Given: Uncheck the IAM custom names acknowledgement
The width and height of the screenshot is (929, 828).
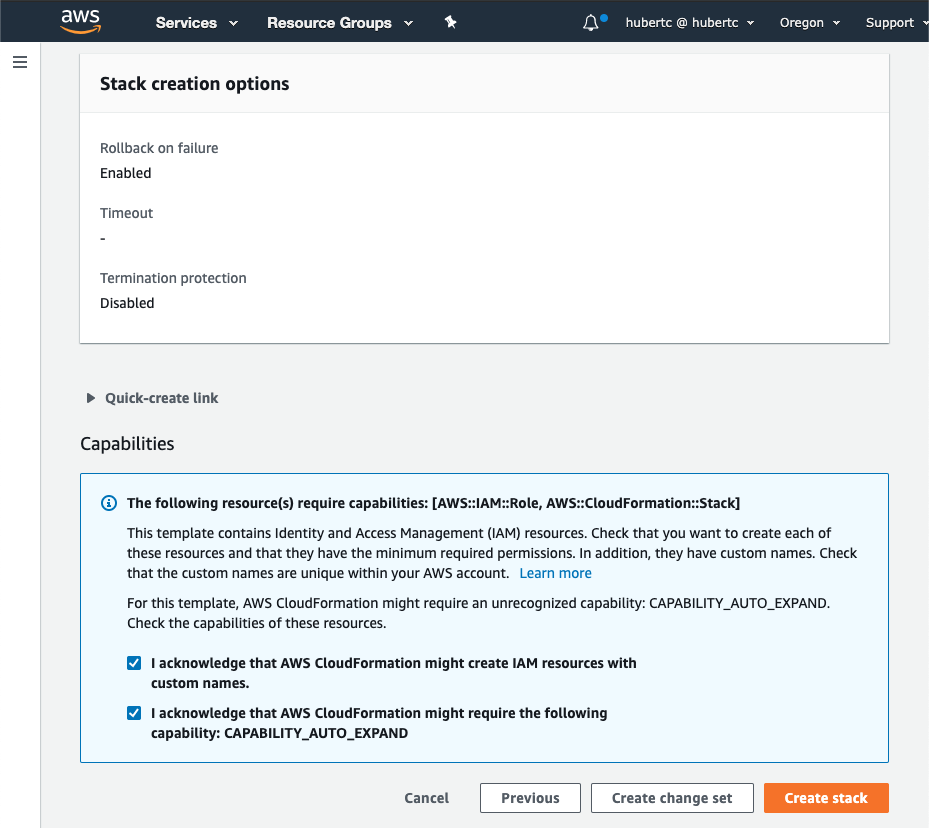Looking at the screenshot, I should pos(134,663).
